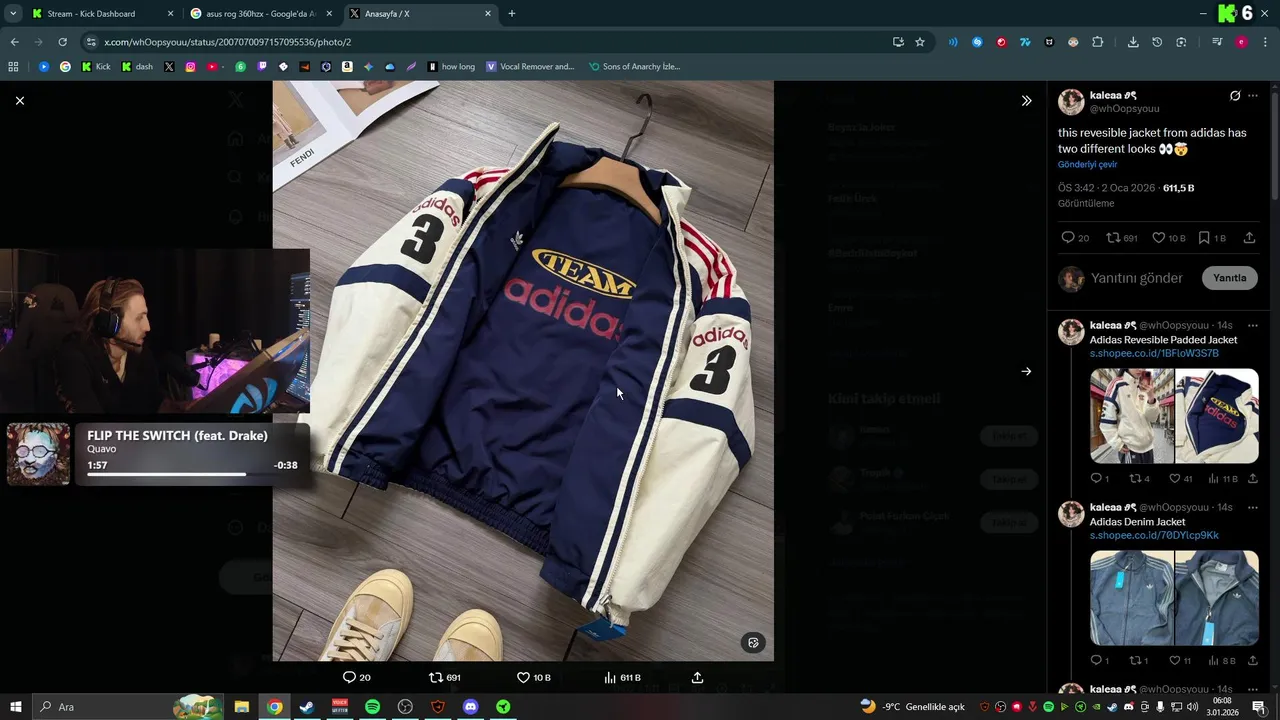This screenshot has width=1280, height=720.
Task: Open options for Adidas Revesible Padded Jacket reply
Action: coord(1253,325)
